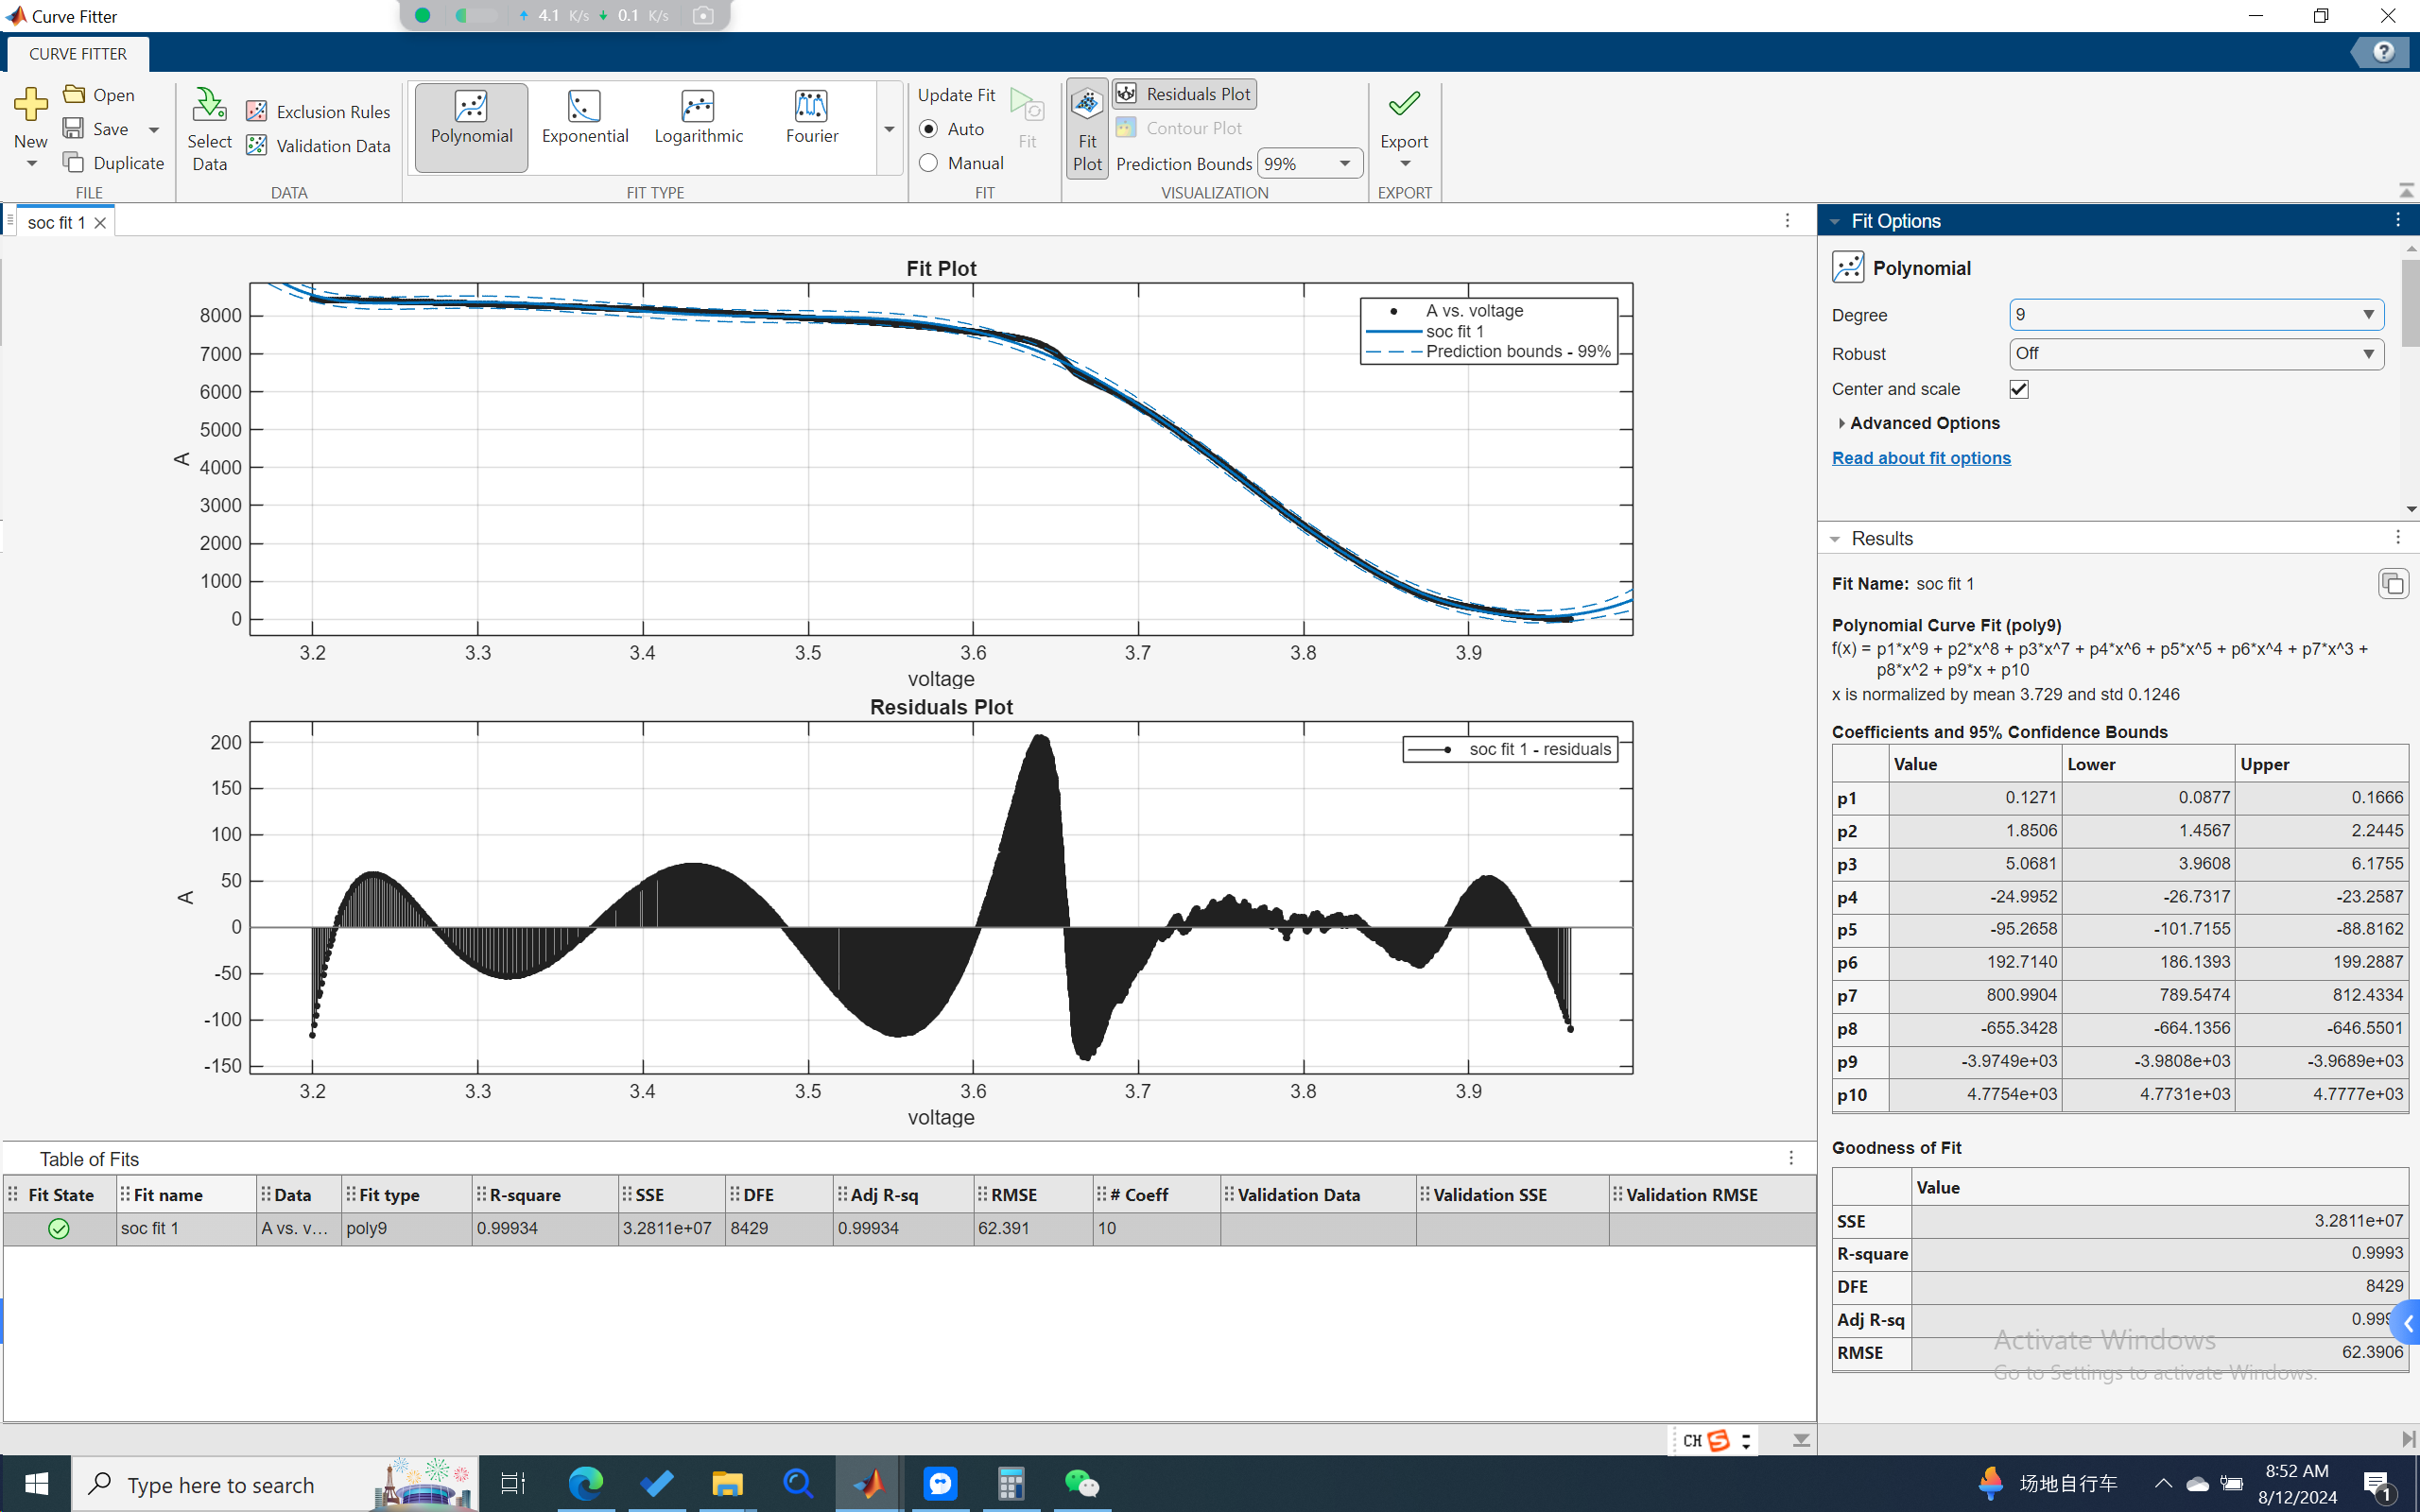Viewport: 2420px width, 1512px height.
Task: Select the Auto update fit radio
Action: pyautogui.click(x=929, y=129)
